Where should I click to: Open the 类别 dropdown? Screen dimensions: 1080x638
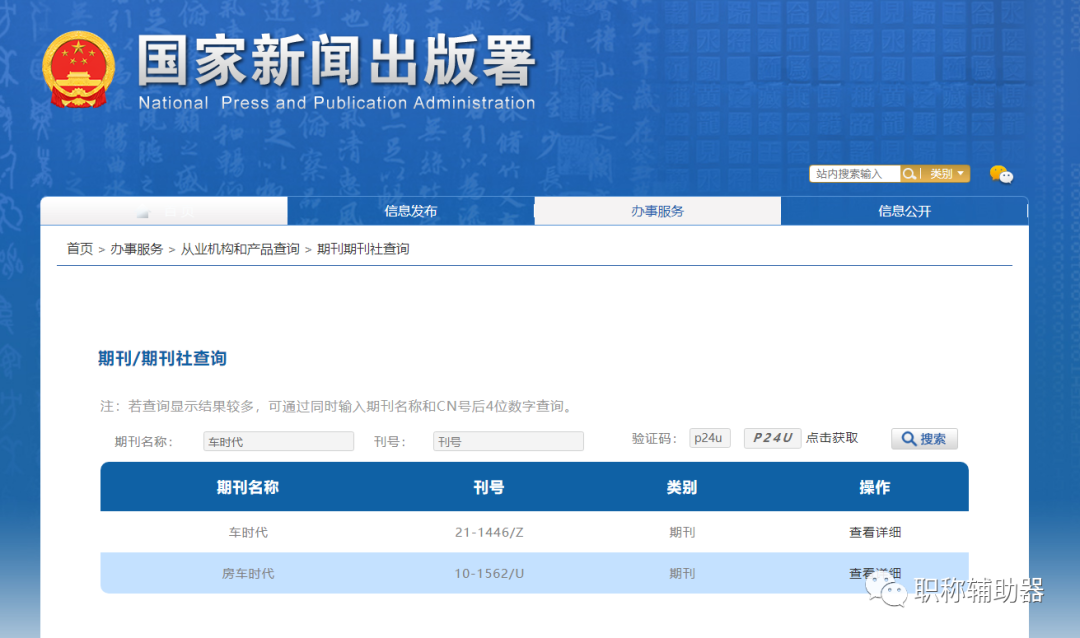(941, 172)
